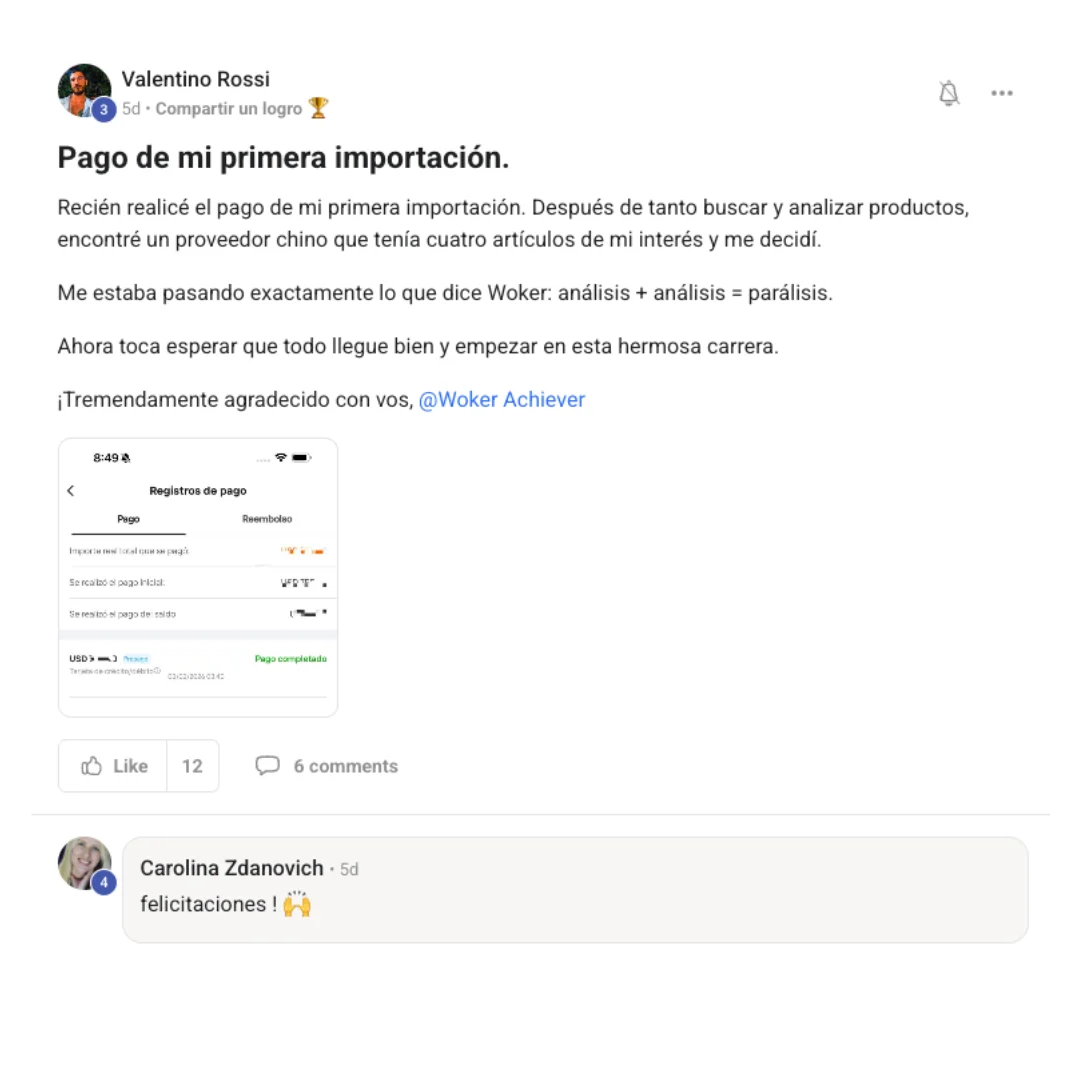Click the level 4 badge on Carolina's avatar
1080x1080 pixels.
(x=103, y=883)
